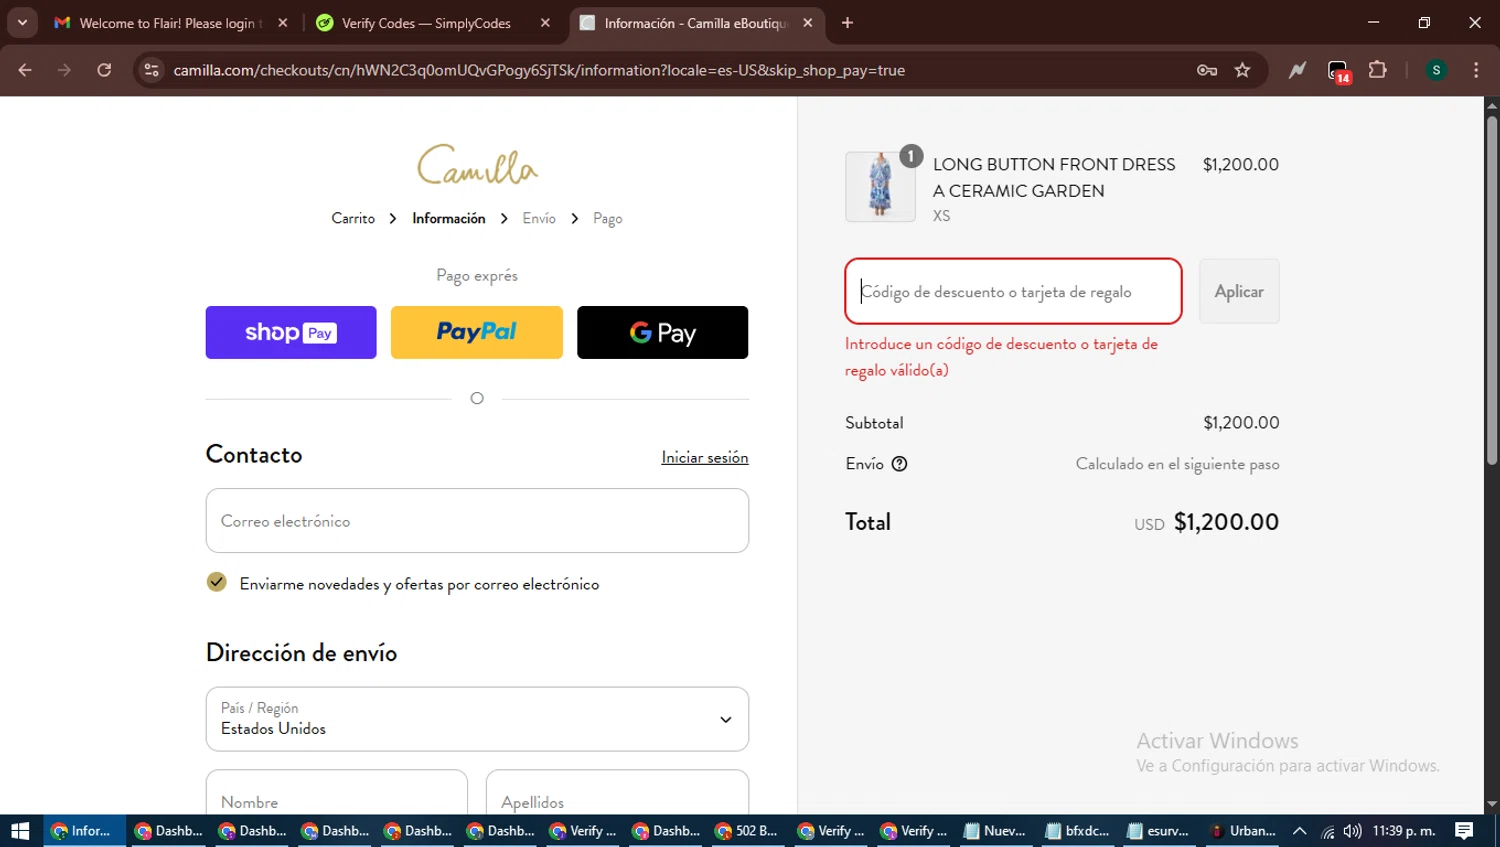Viewport: 1500px width, 847px height.
Task: Click the Envío help question icon
Action: (x=899, y=464)
